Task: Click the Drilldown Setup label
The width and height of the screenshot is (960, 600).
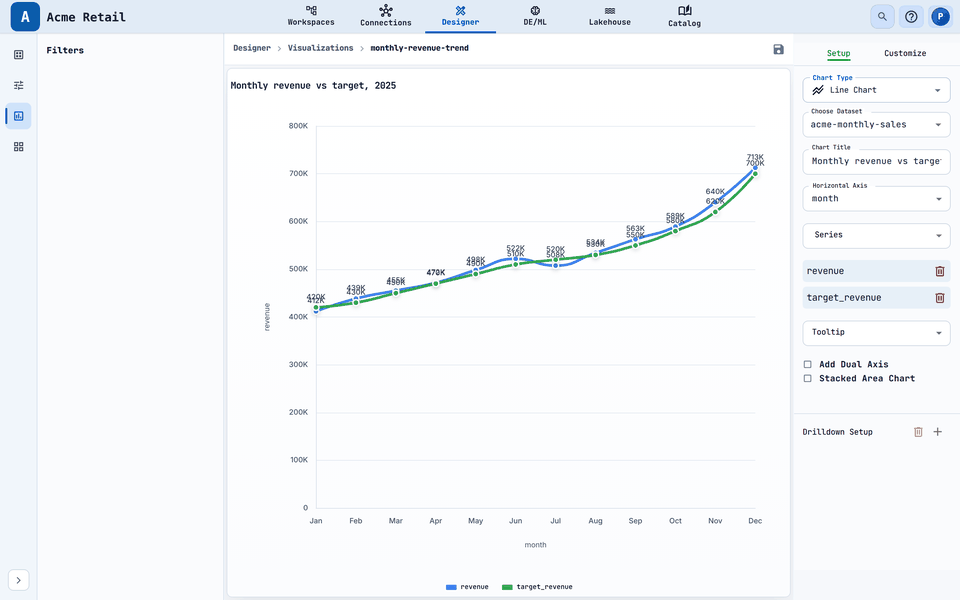Action: (838, 432)
